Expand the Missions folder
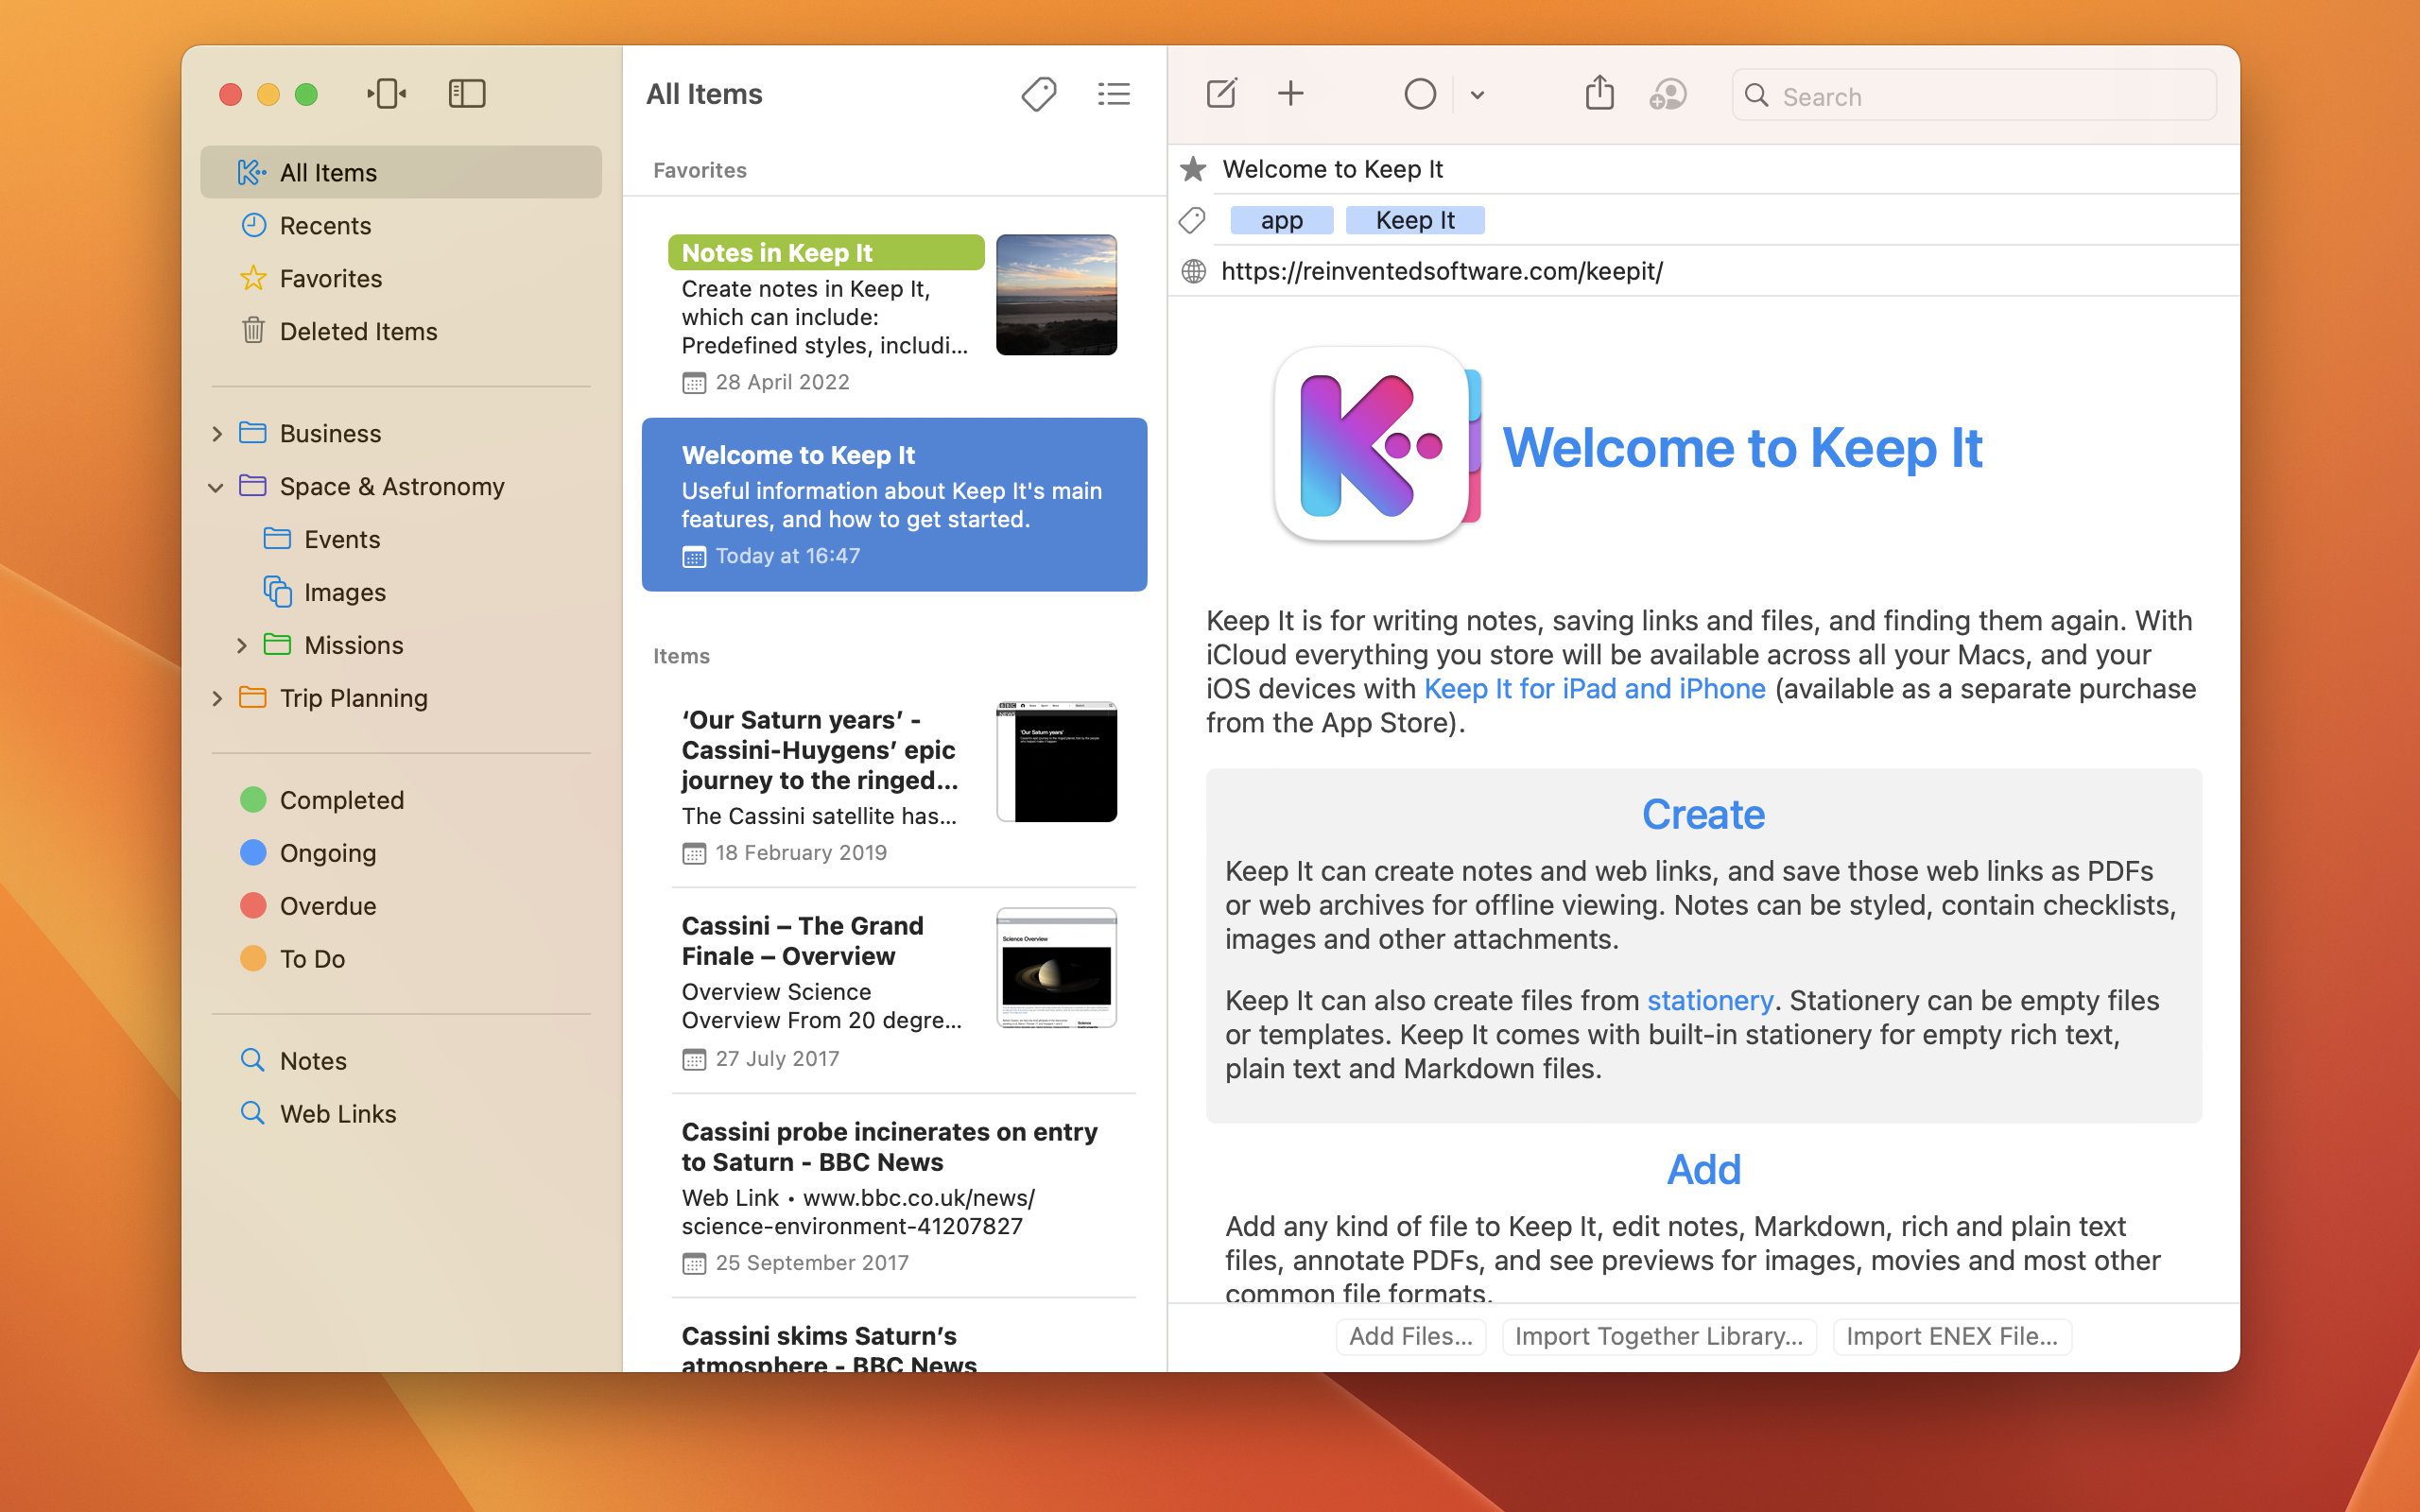This screenshot has height=1512, width=2420. point(241,646)
